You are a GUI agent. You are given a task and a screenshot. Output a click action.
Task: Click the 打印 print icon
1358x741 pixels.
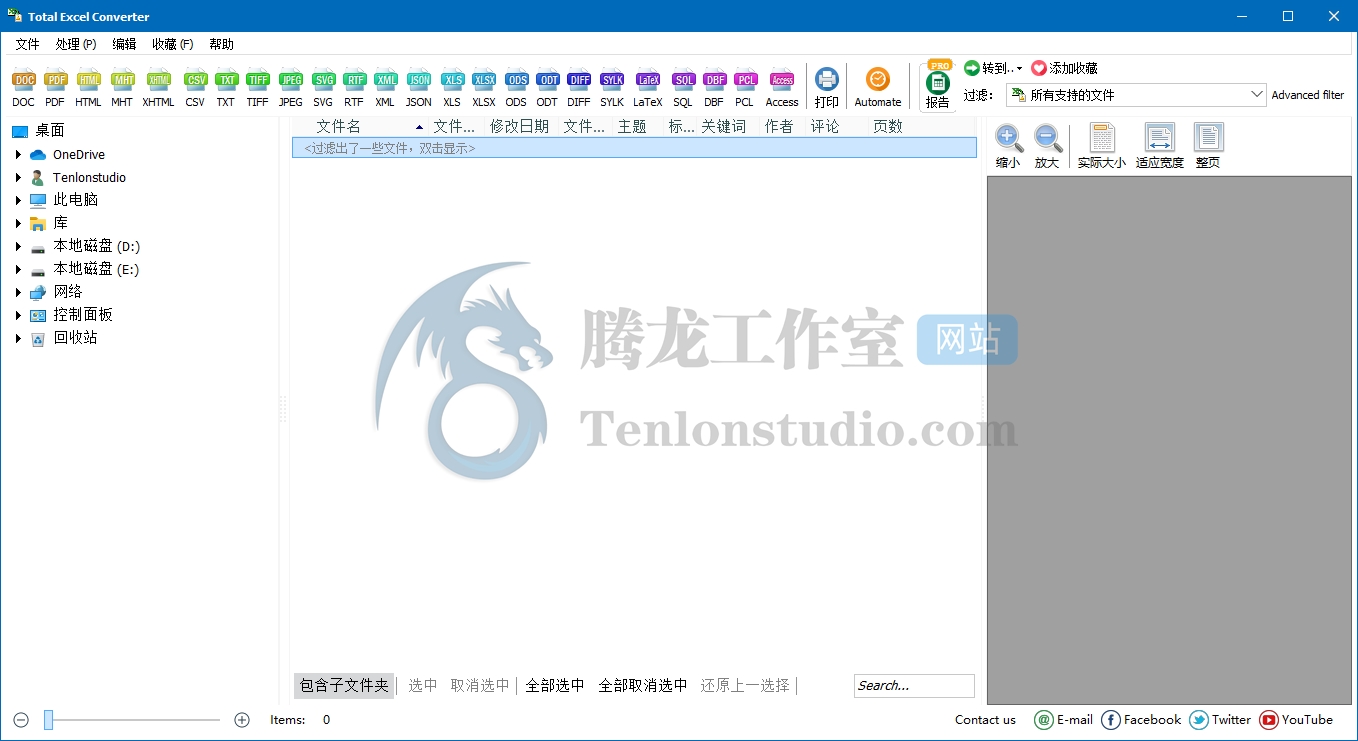(x=827, y=88)
